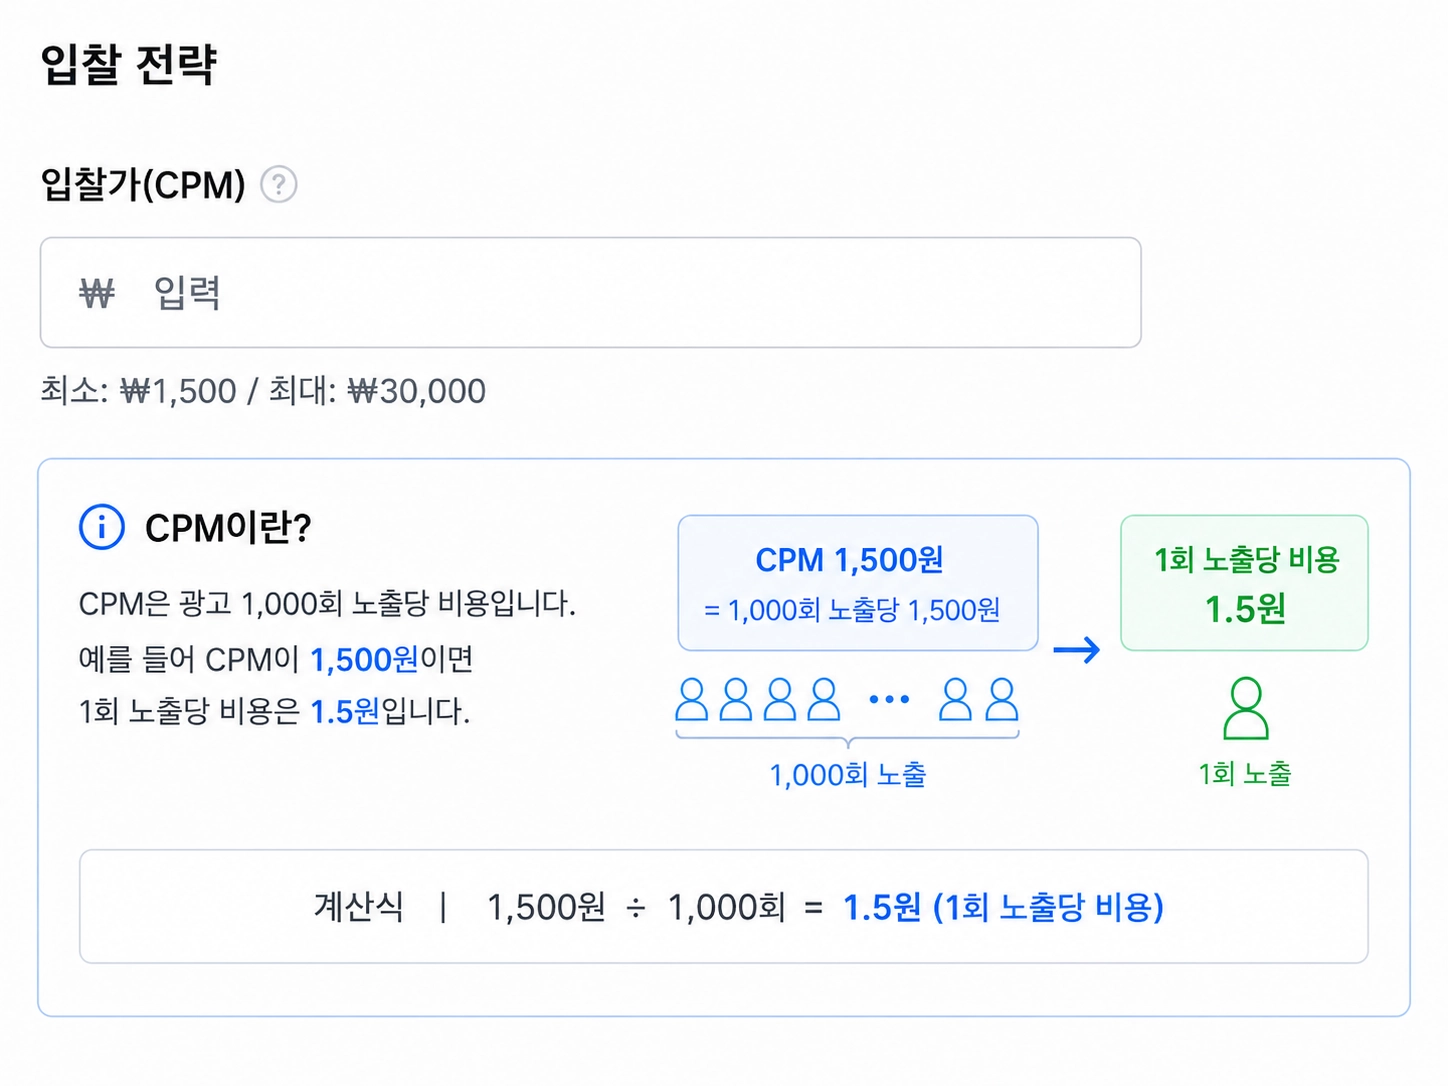Screen dimensions: 1448x1086
Task: Click the green single person icon
Action: click(1246, 708)
